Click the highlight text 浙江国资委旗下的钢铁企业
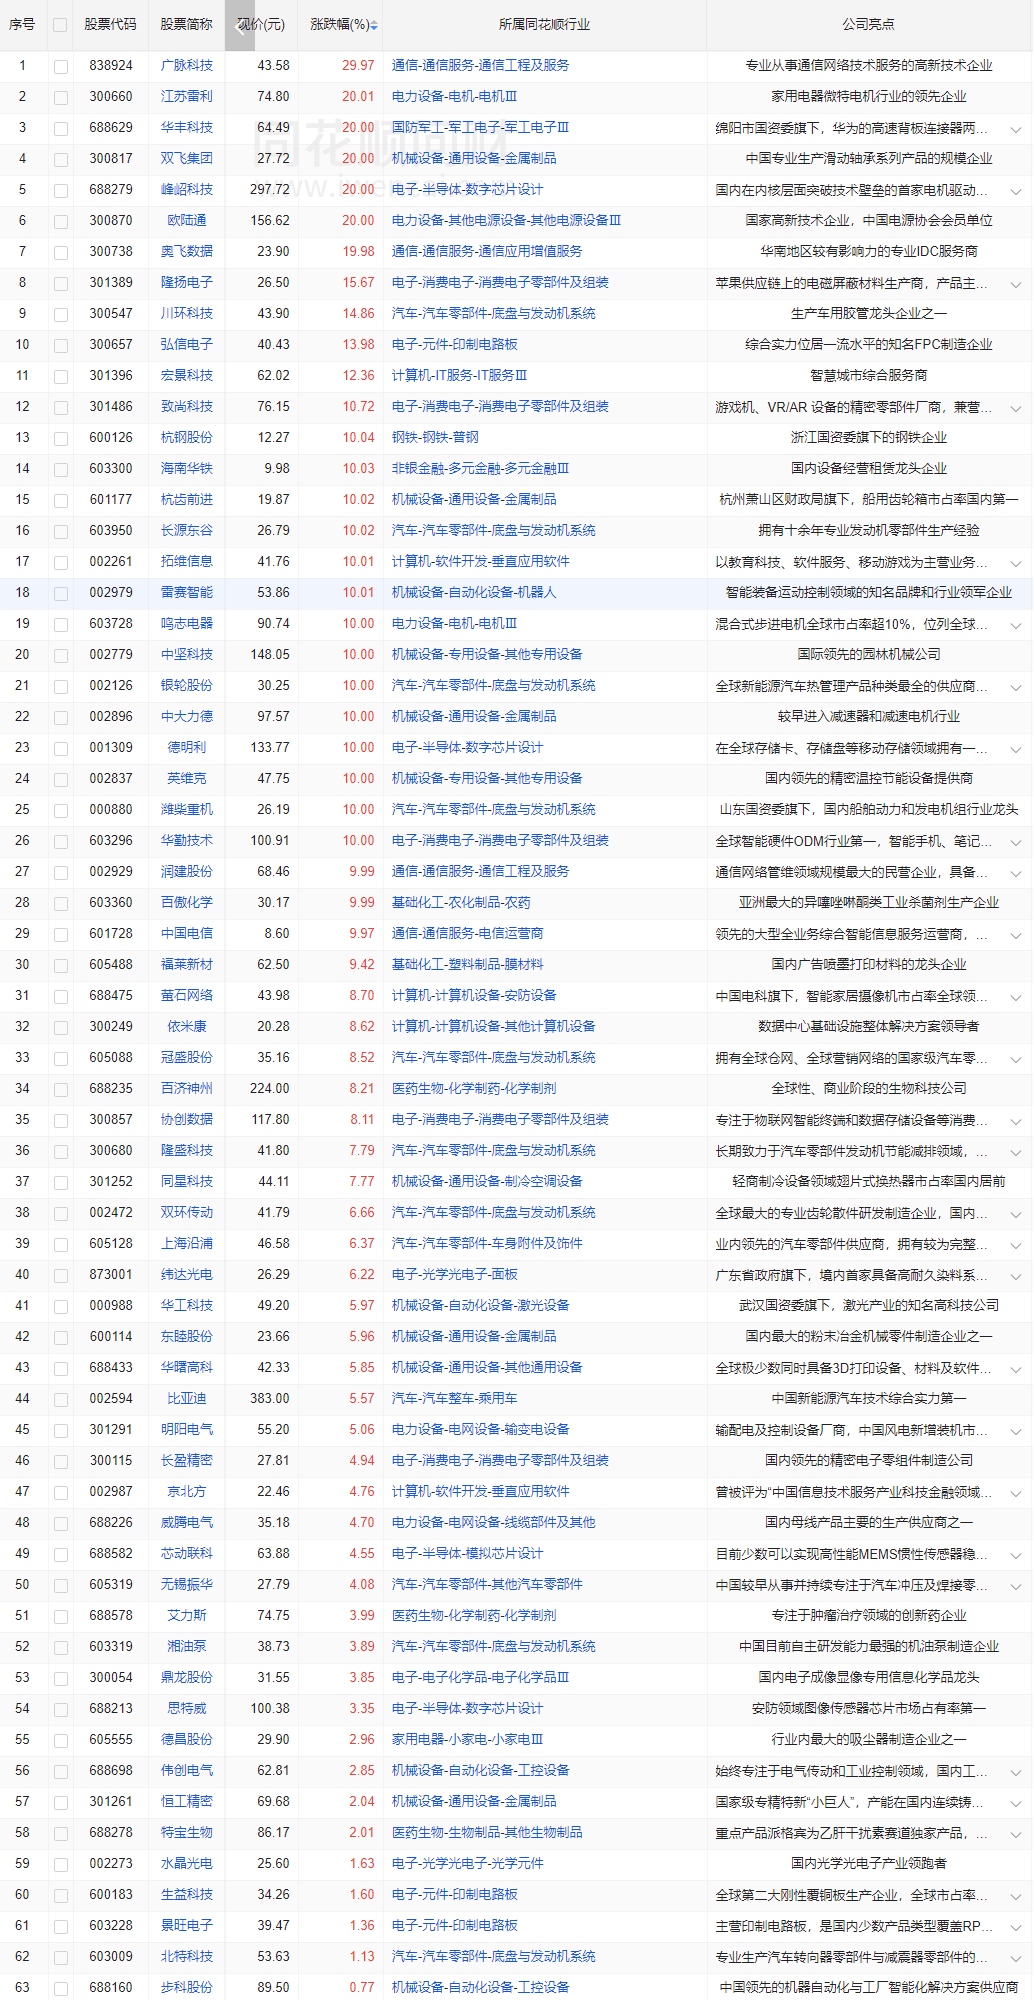 (x=869, y=437)
